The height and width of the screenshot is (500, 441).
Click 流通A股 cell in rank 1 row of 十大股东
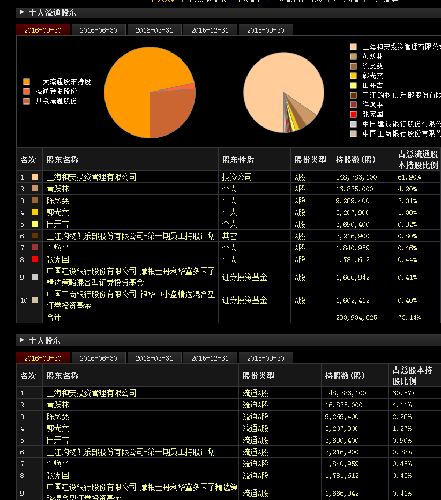pyautogui.click(x=255, y=393)
